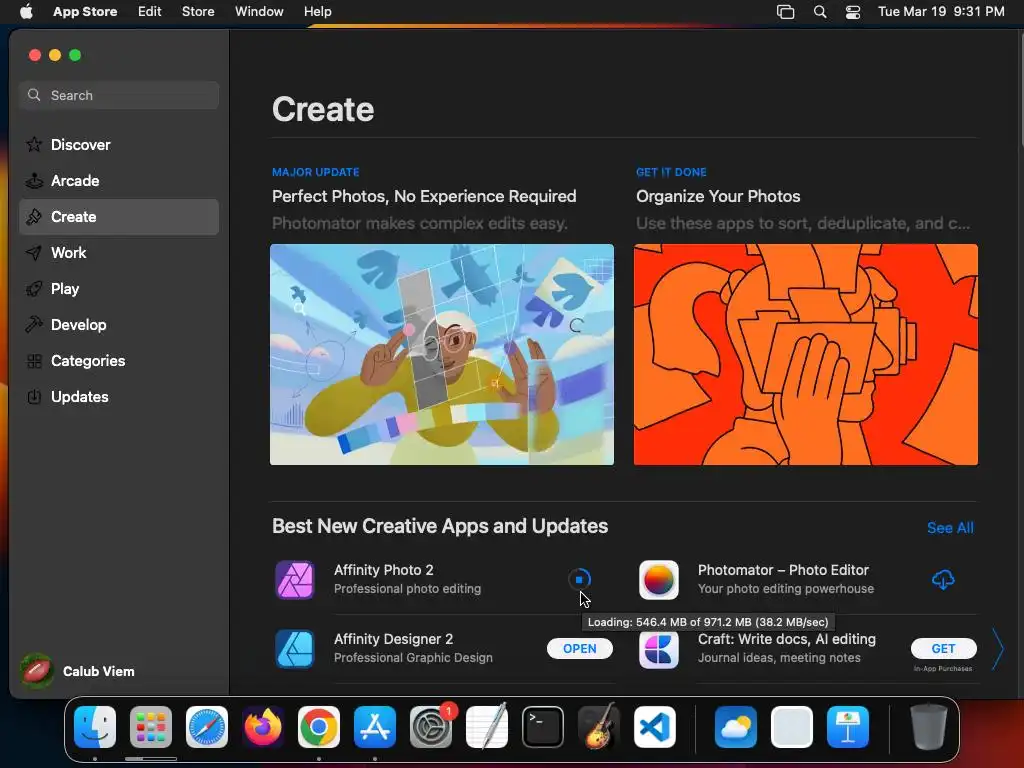Open Finder from the Dock
The width and height of the screenshot is (1024, 768).
pyautogui.click(x=95, y=727)
